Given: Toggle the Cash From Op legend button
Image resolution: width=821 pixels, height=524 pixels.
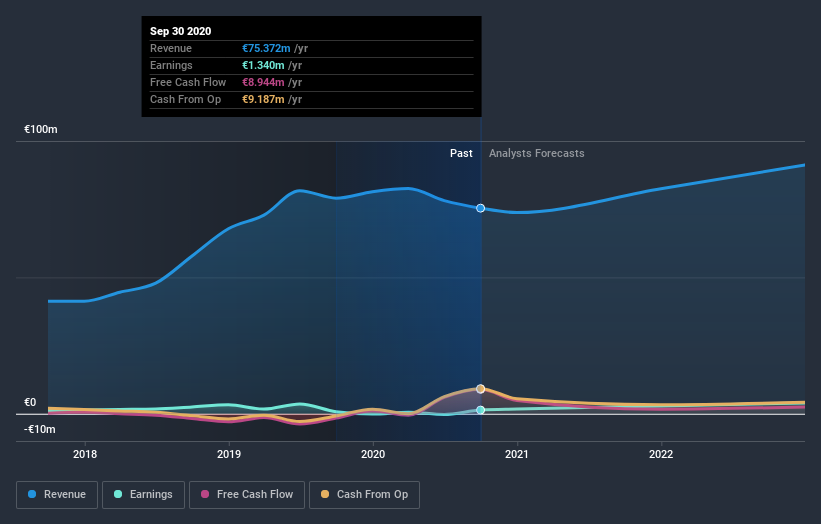Looking at the screenshot, I should pyautogui.click(x=364, y=495).
